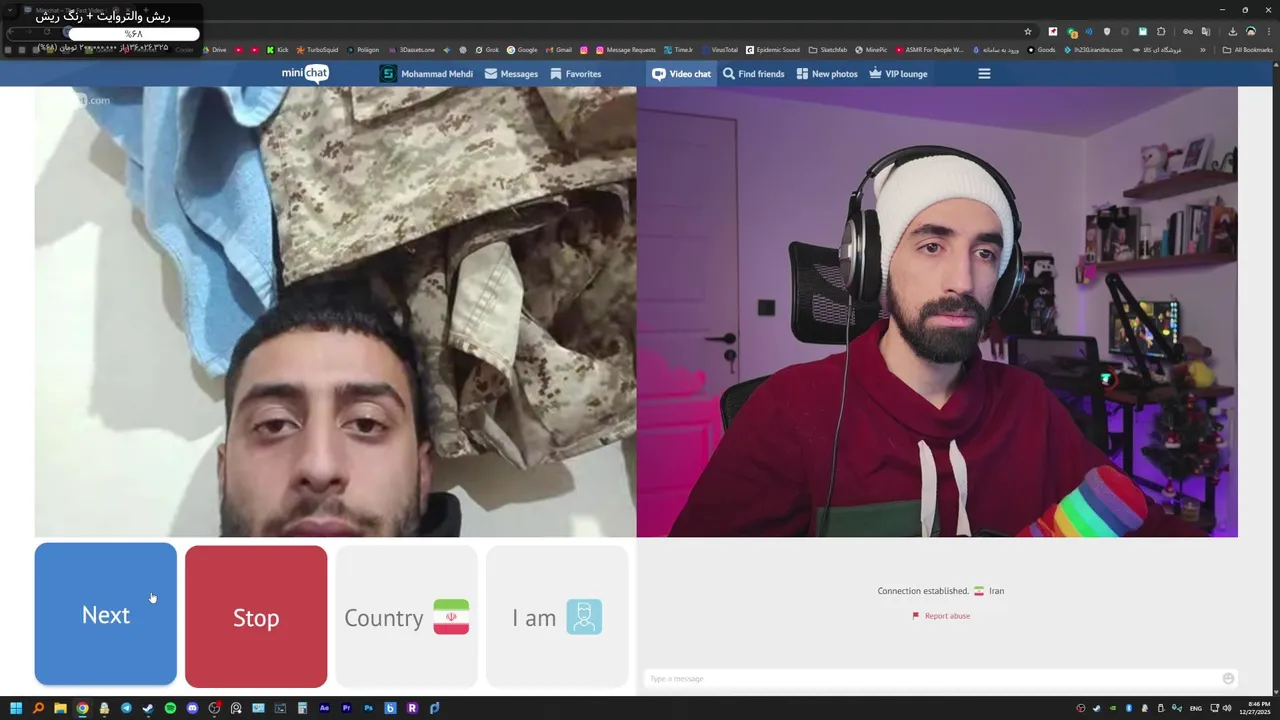1280x720 pixels.
Task: Open the All Bookmarks folder
Action: (1248, 50)
